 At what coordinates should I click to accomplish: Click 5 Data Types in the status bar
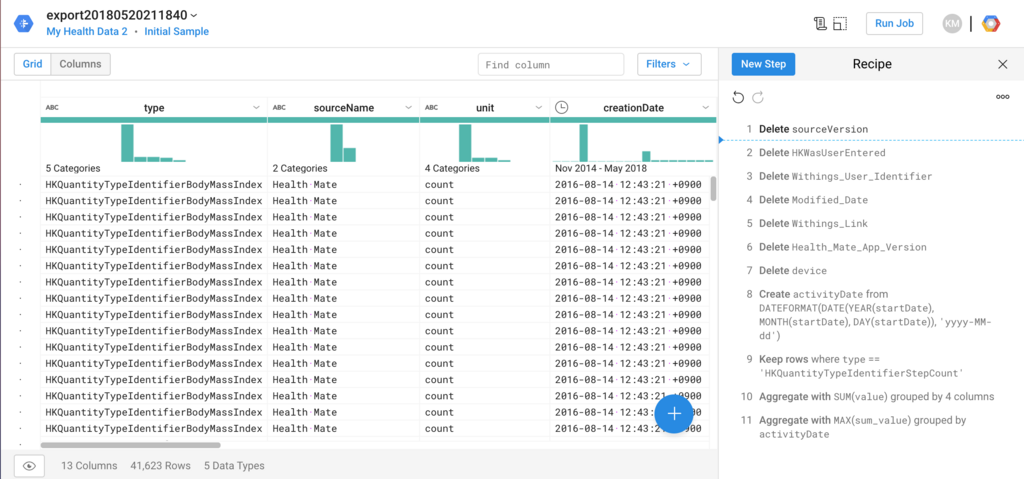(234, 466)
